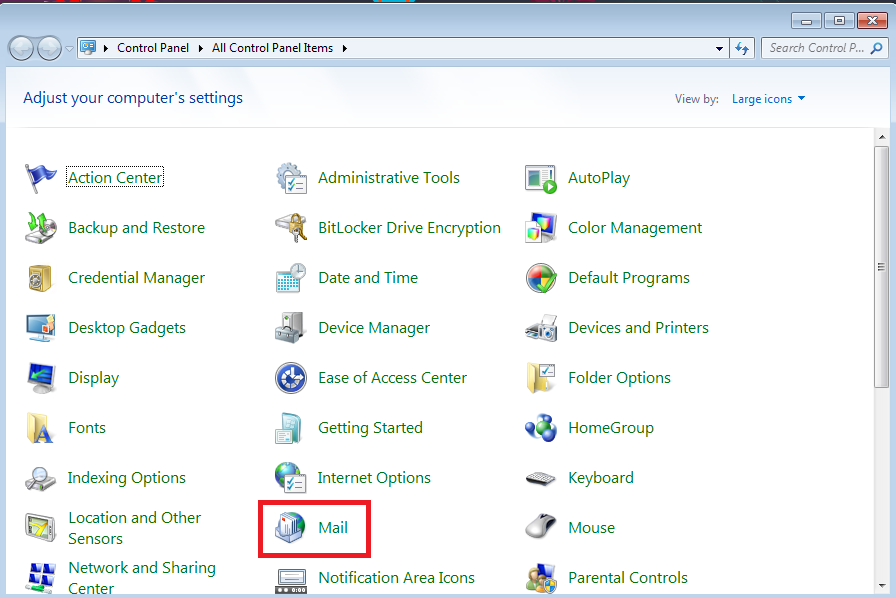Open the View by Large icons dropdown

pos(768,99)
